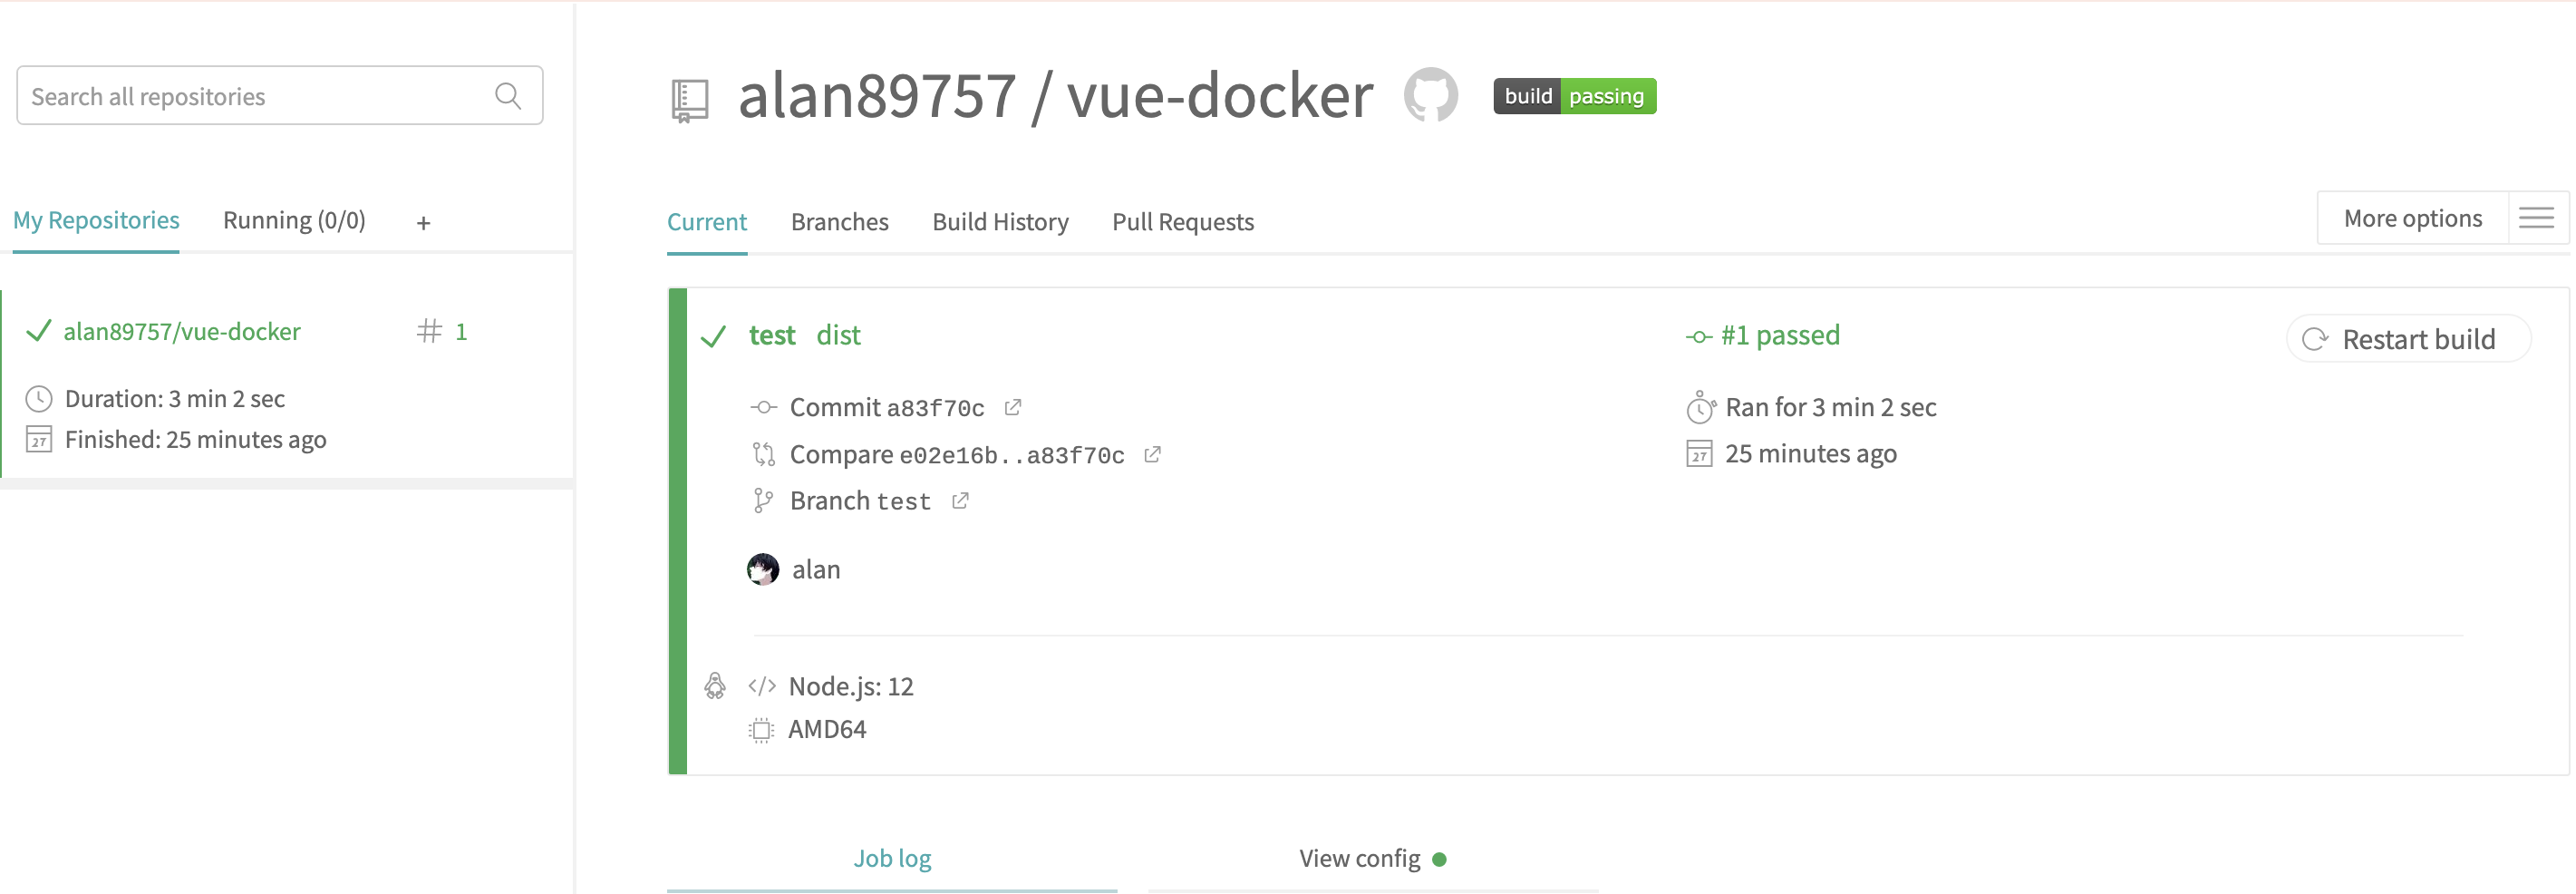Open the Build History tab

point(1000,222)
